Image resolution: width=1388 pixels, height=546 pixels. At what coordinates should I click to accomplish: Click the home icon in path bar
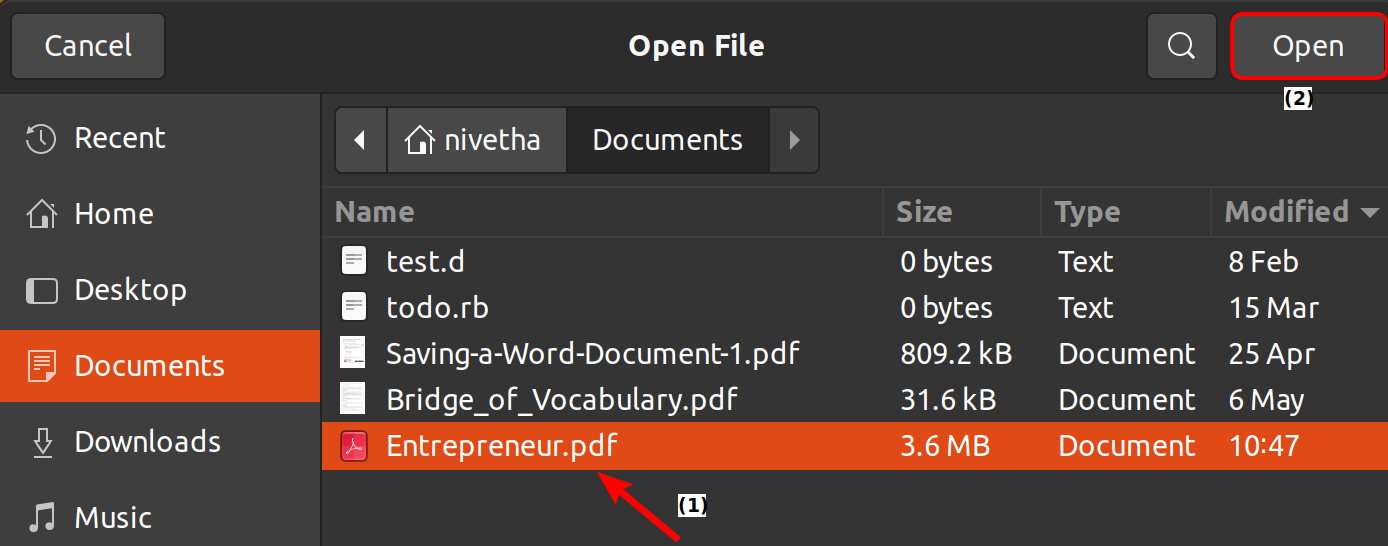click(419, 140)
